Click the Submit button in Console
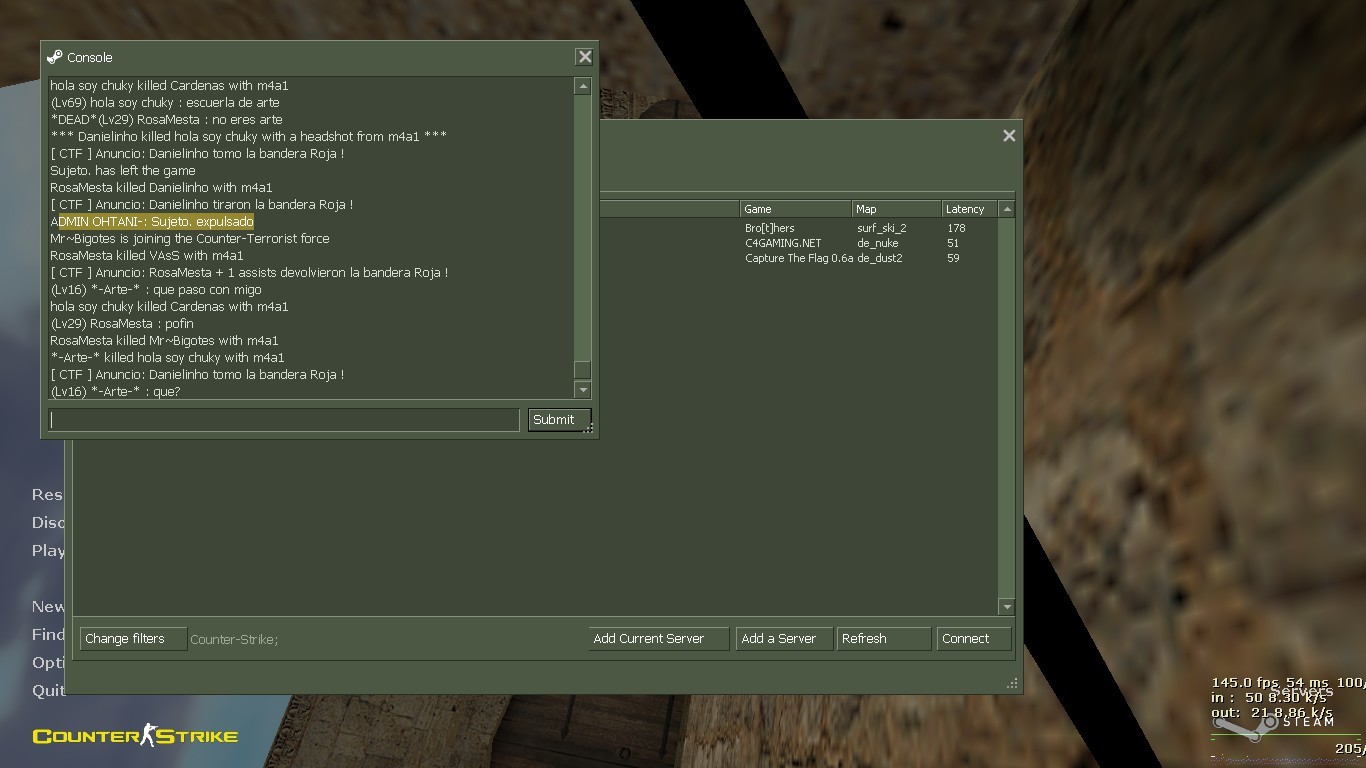The width and height of the screenshot is (1366, 768). [559, 420]
